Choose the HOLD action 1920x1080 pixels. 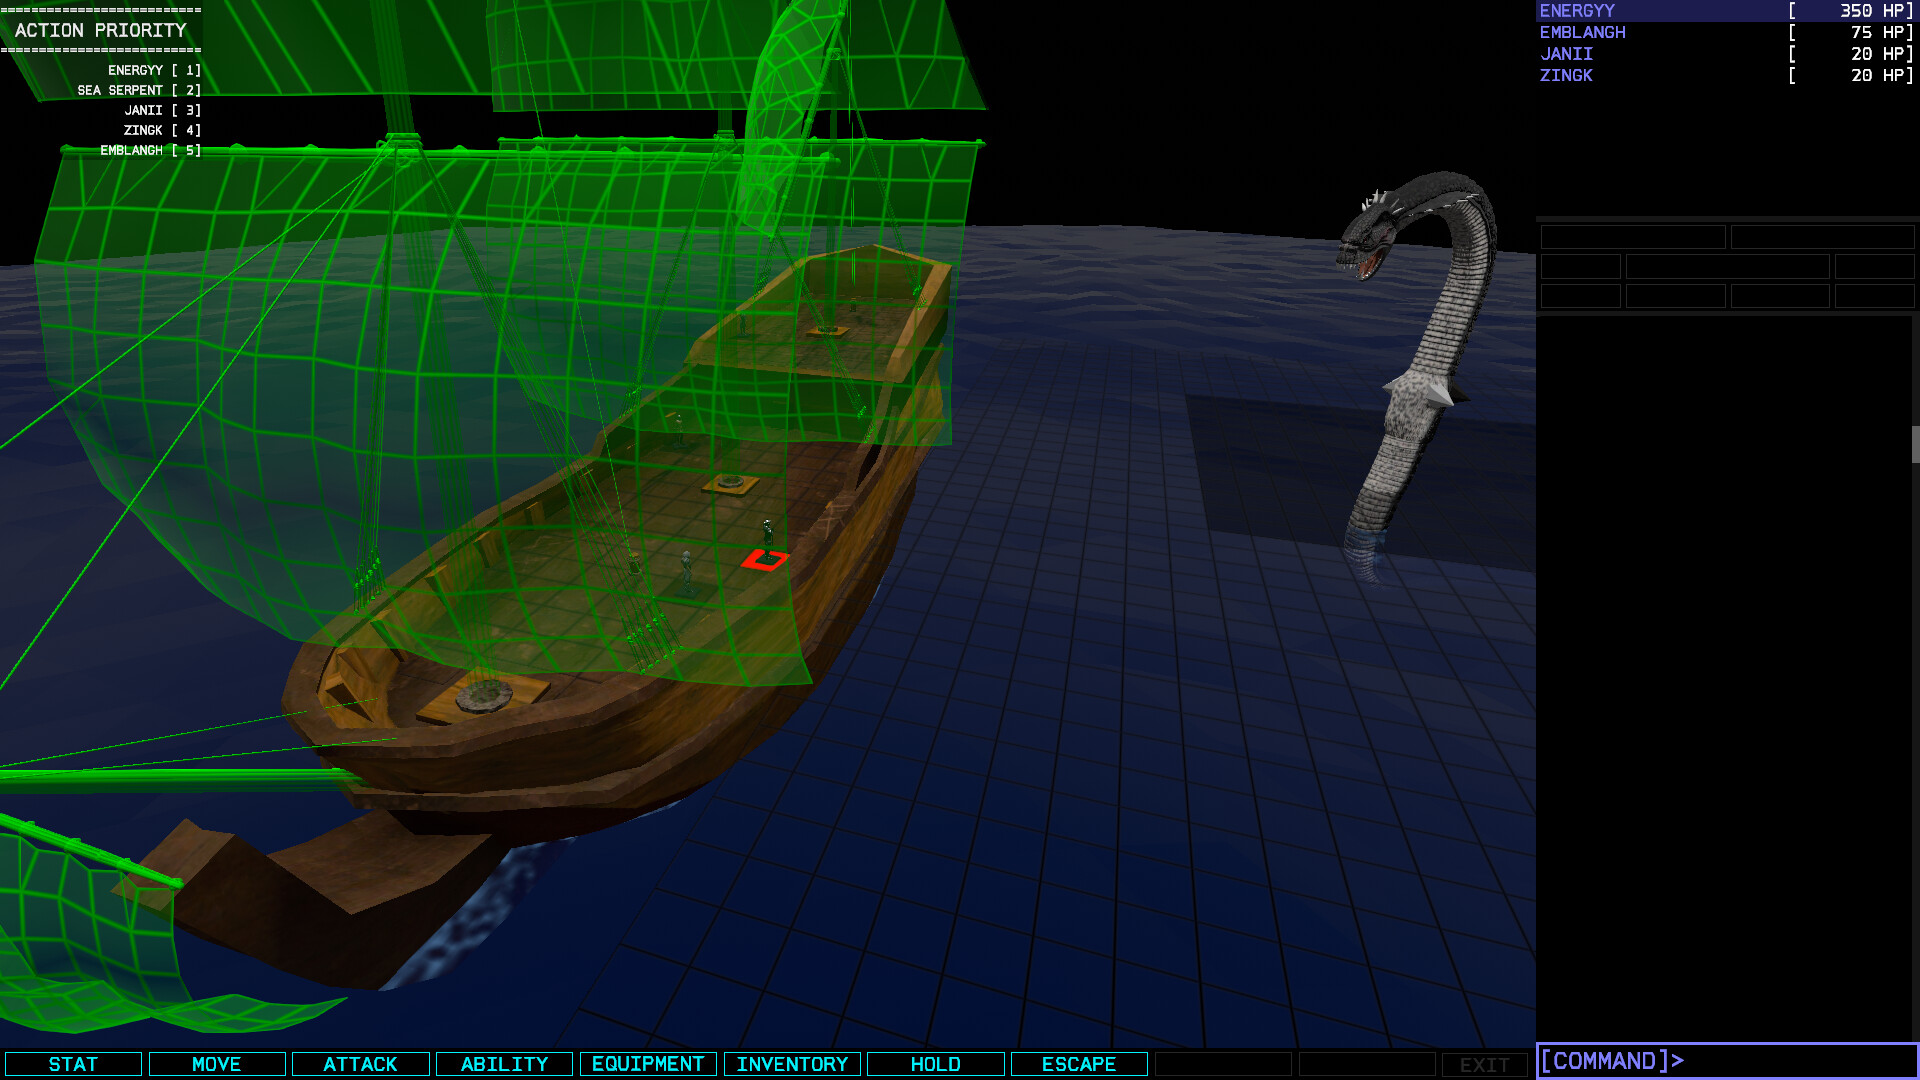click(935, 1064)
